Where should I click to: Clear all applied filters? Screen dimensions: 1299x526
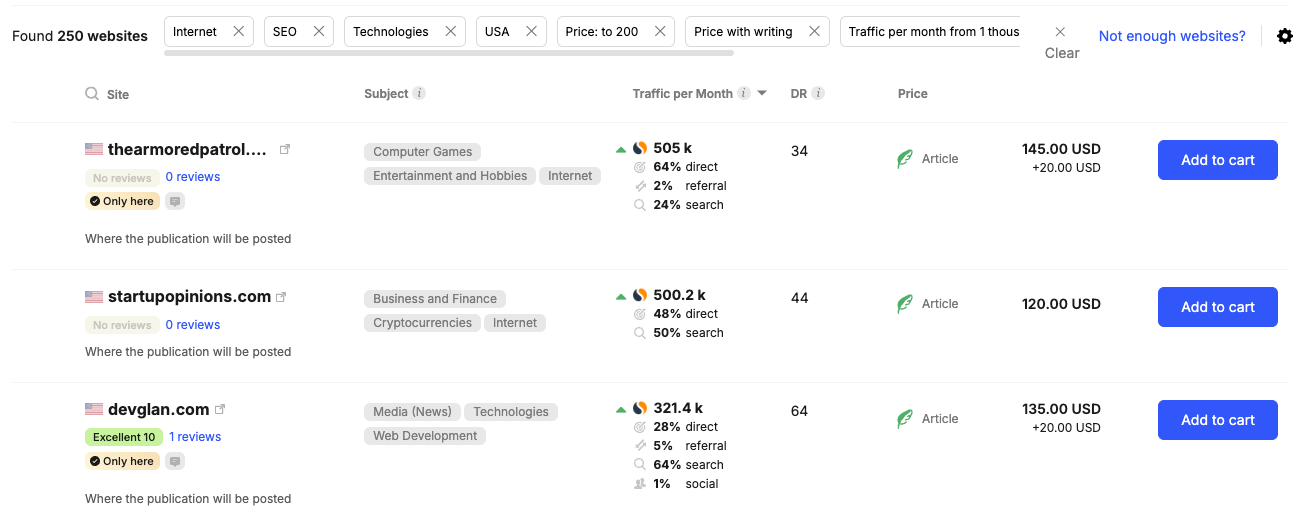tap(1061, 42)
